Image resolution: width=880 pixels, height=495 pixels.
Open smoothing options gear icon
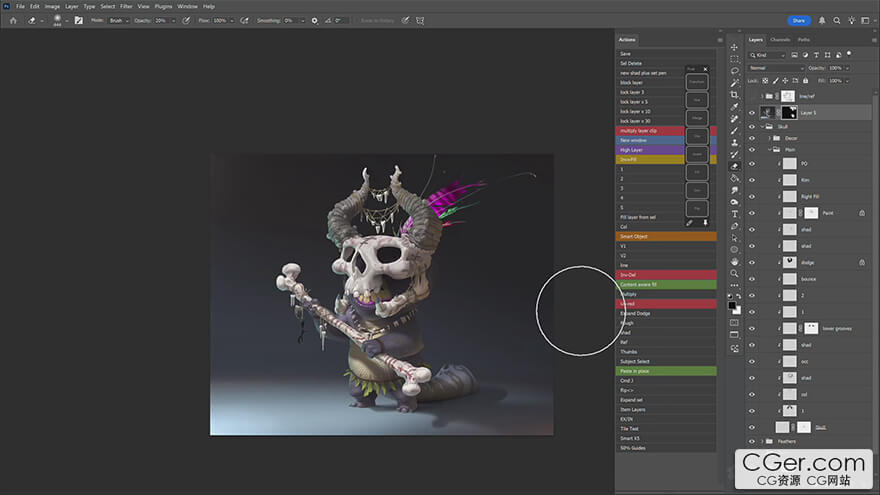(314, 20)
